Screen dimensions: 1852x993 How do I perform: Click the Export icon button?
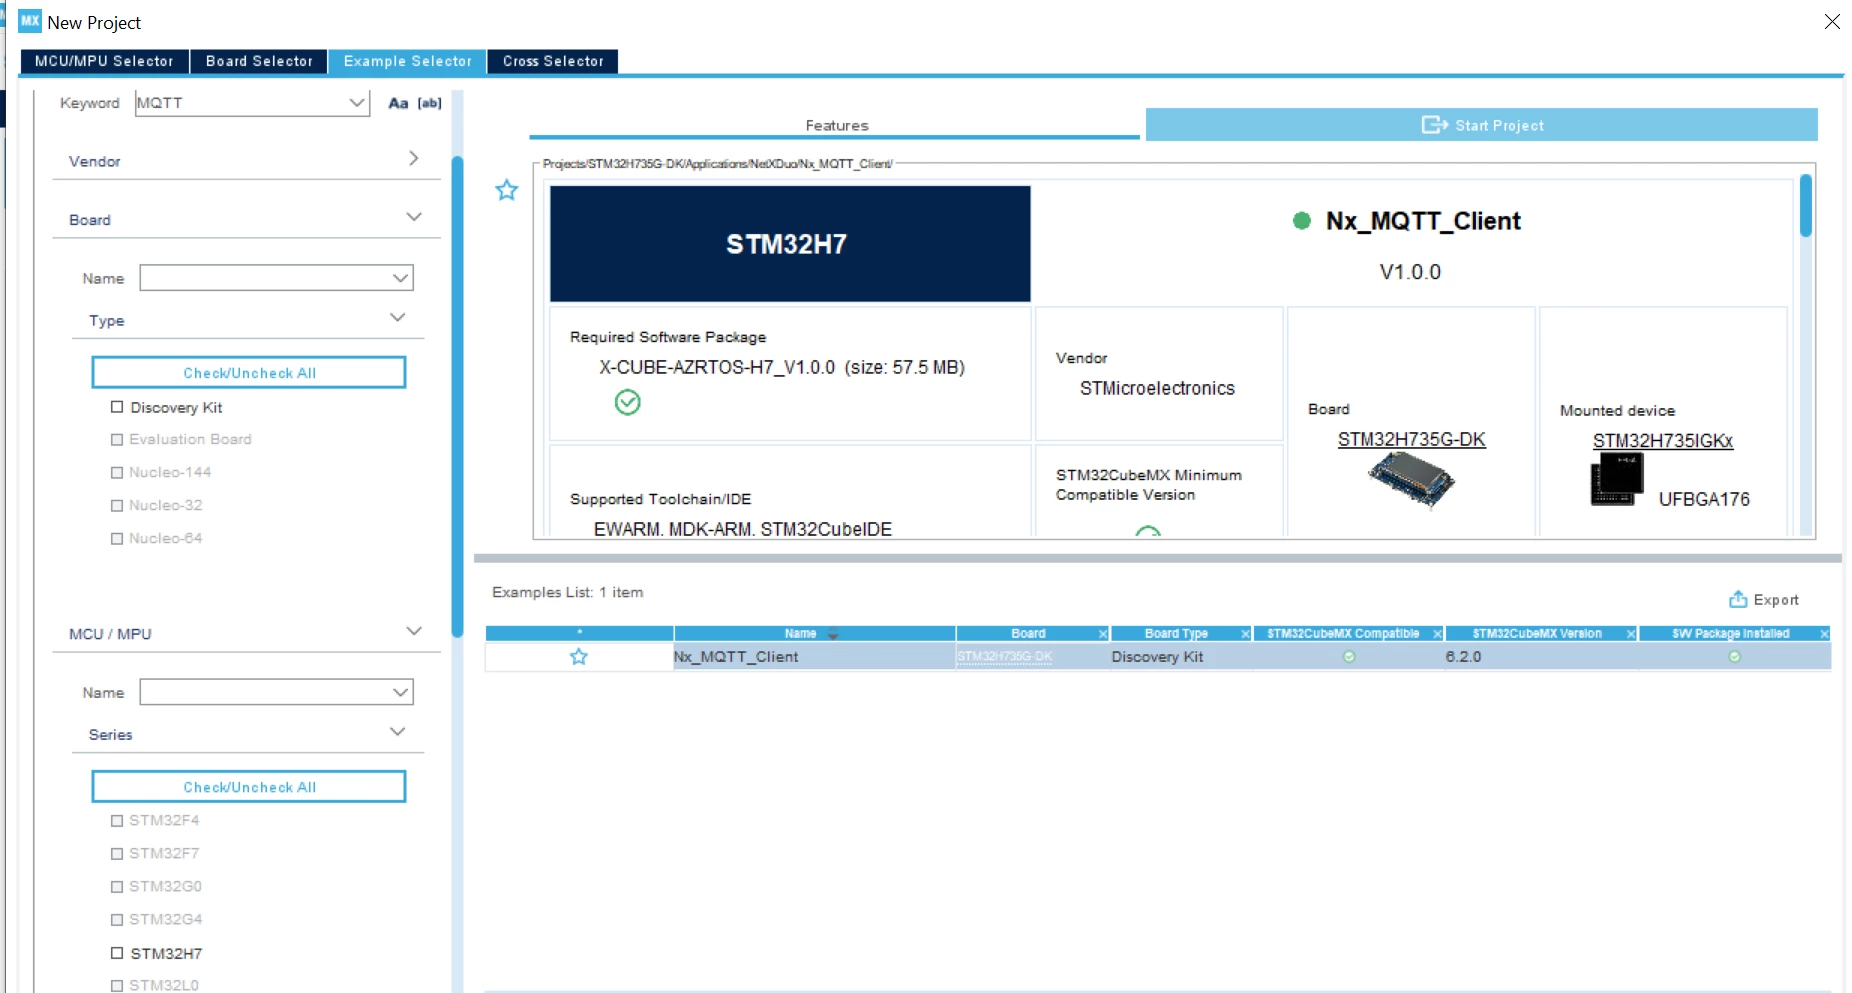point(1738,599)
